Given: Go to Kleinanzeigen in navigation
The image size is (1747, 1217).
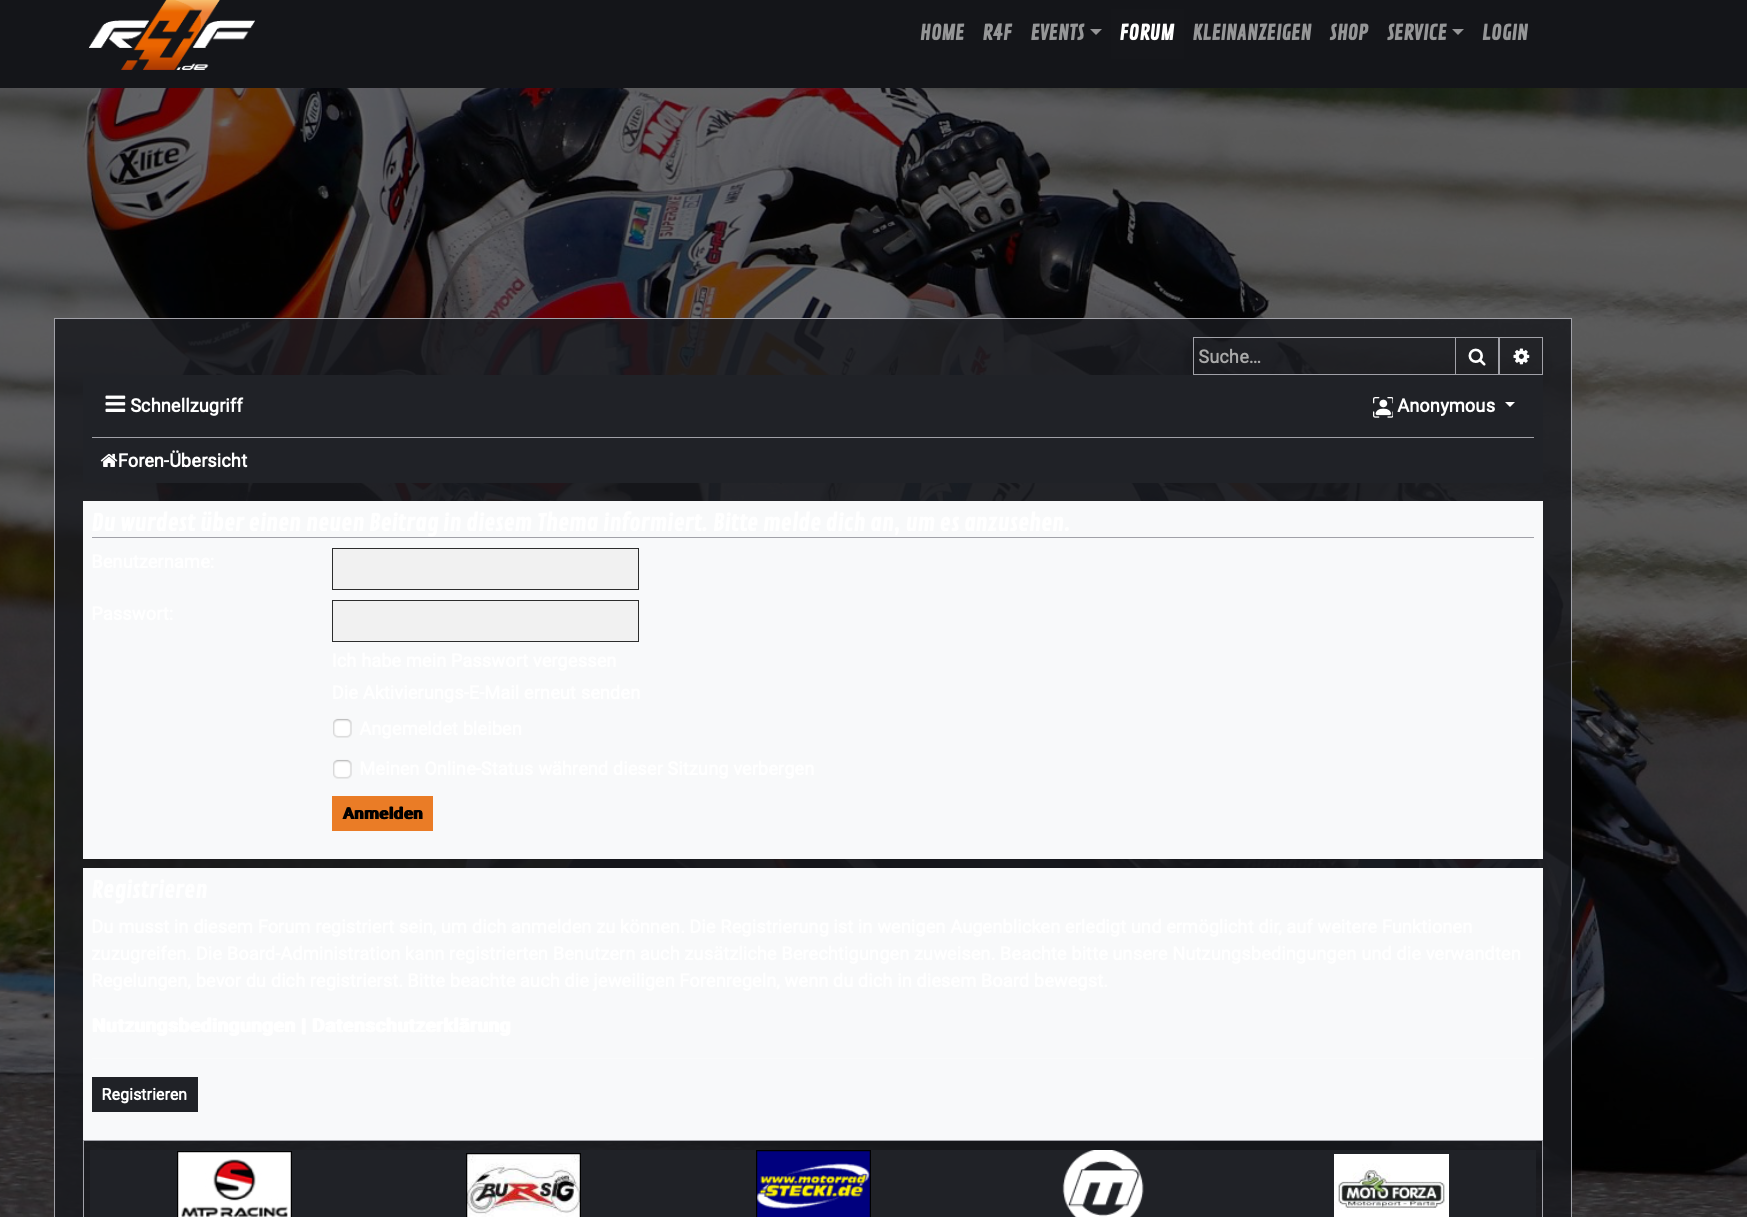Looking at the screenshot, I should coord(1251,33).
